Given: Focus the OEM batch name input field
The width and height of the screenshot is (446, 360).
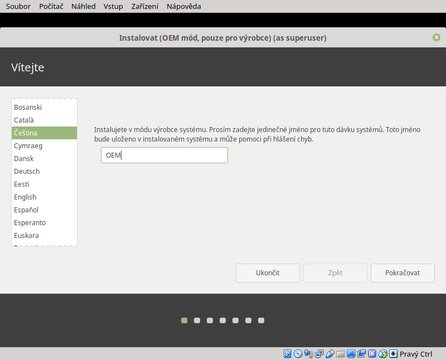Looking at the screenshot, I should coord(164,155).
